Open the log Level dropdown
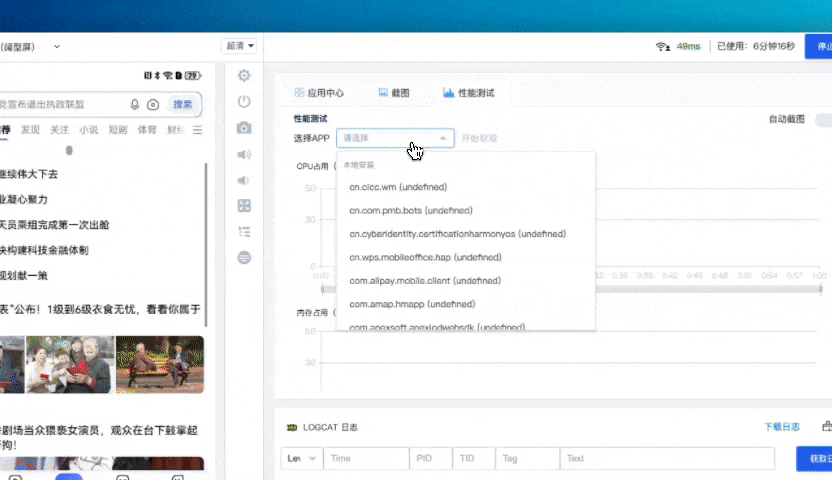Screen dimensions: 832x480 point(301,458)
